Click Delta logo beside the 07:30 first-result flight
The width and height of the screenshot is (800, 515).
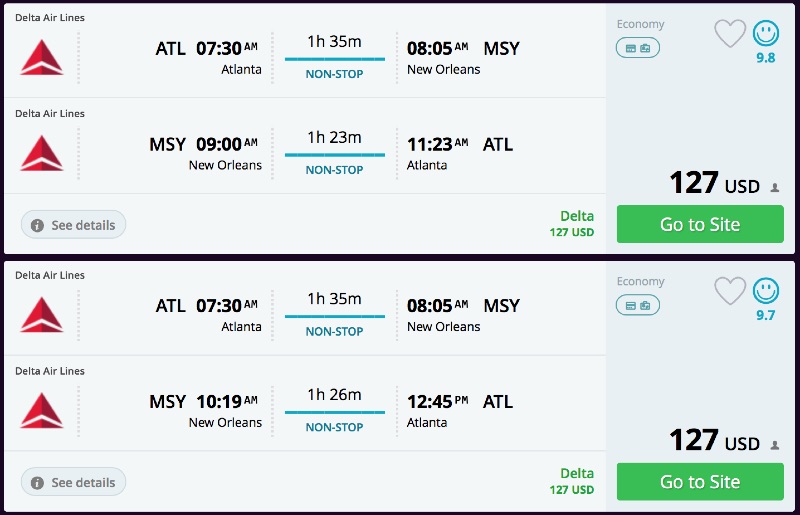coord(42,58)
